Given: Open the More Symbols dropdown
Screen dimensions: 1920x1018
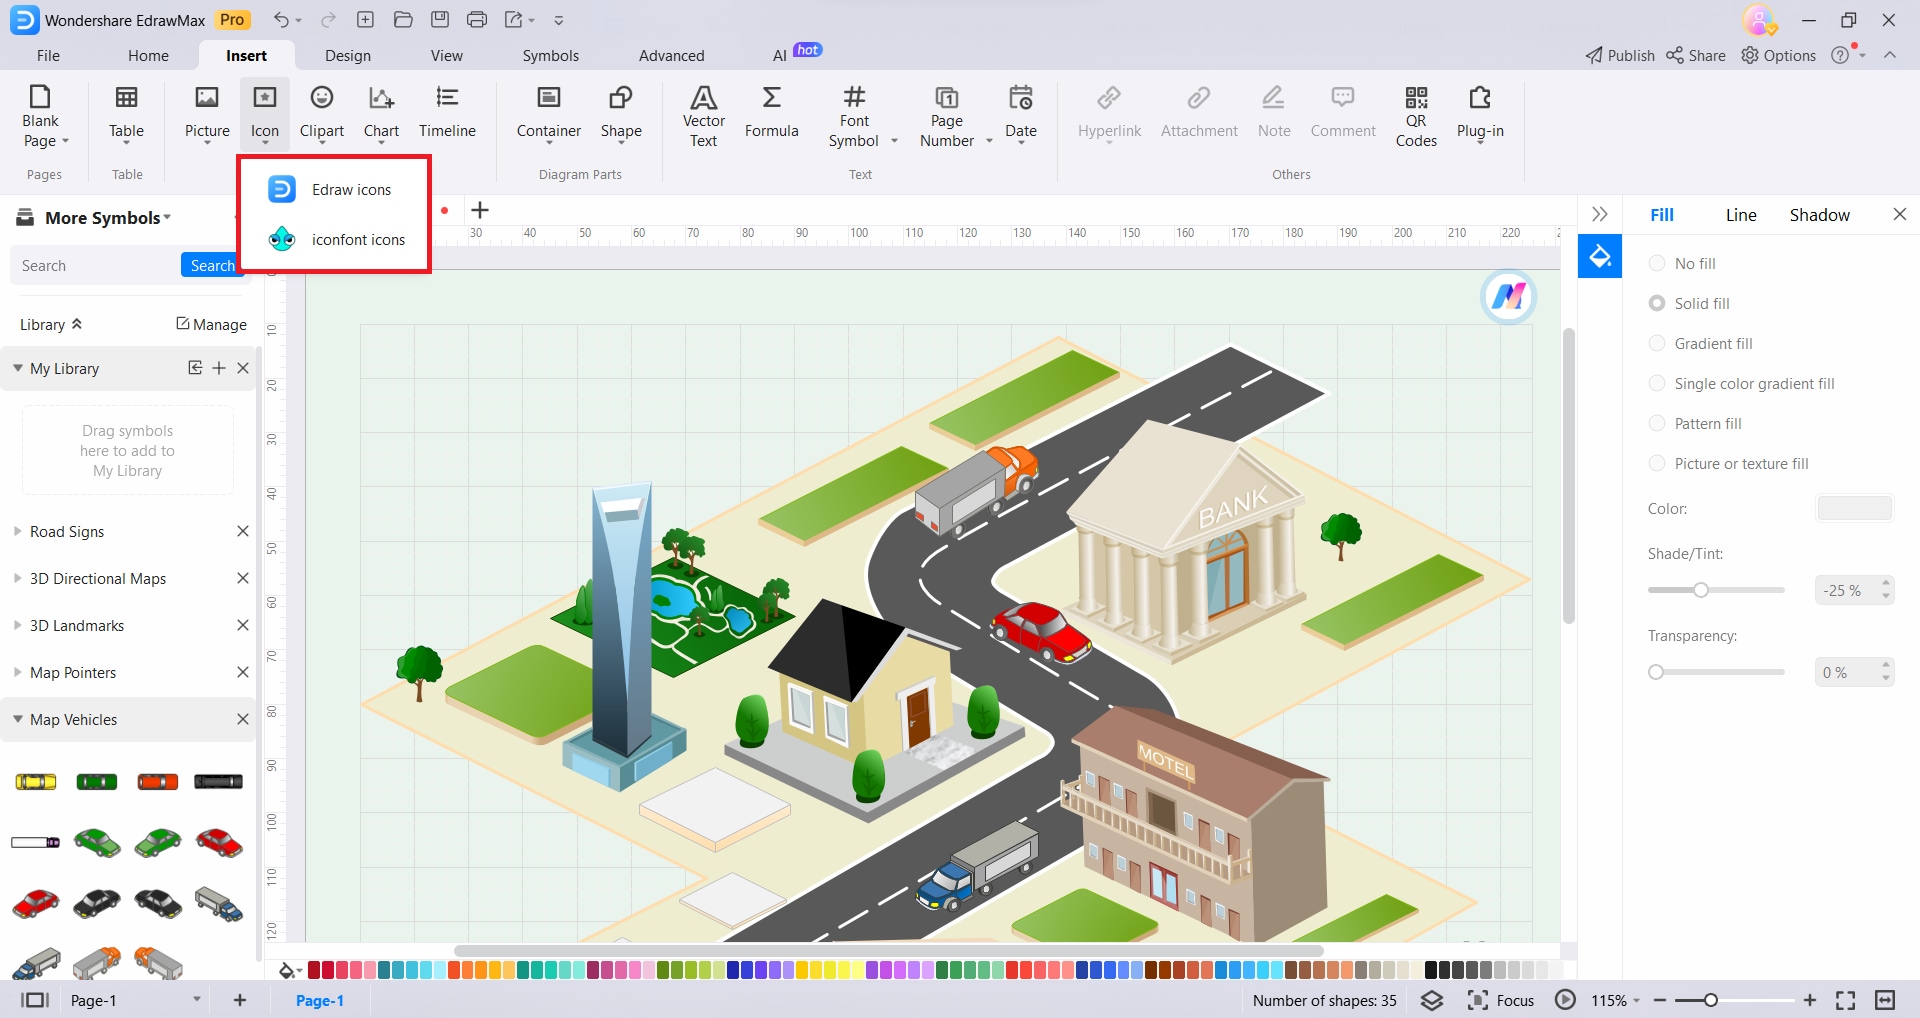Looking at the screenshot, I should pos(108,217).
